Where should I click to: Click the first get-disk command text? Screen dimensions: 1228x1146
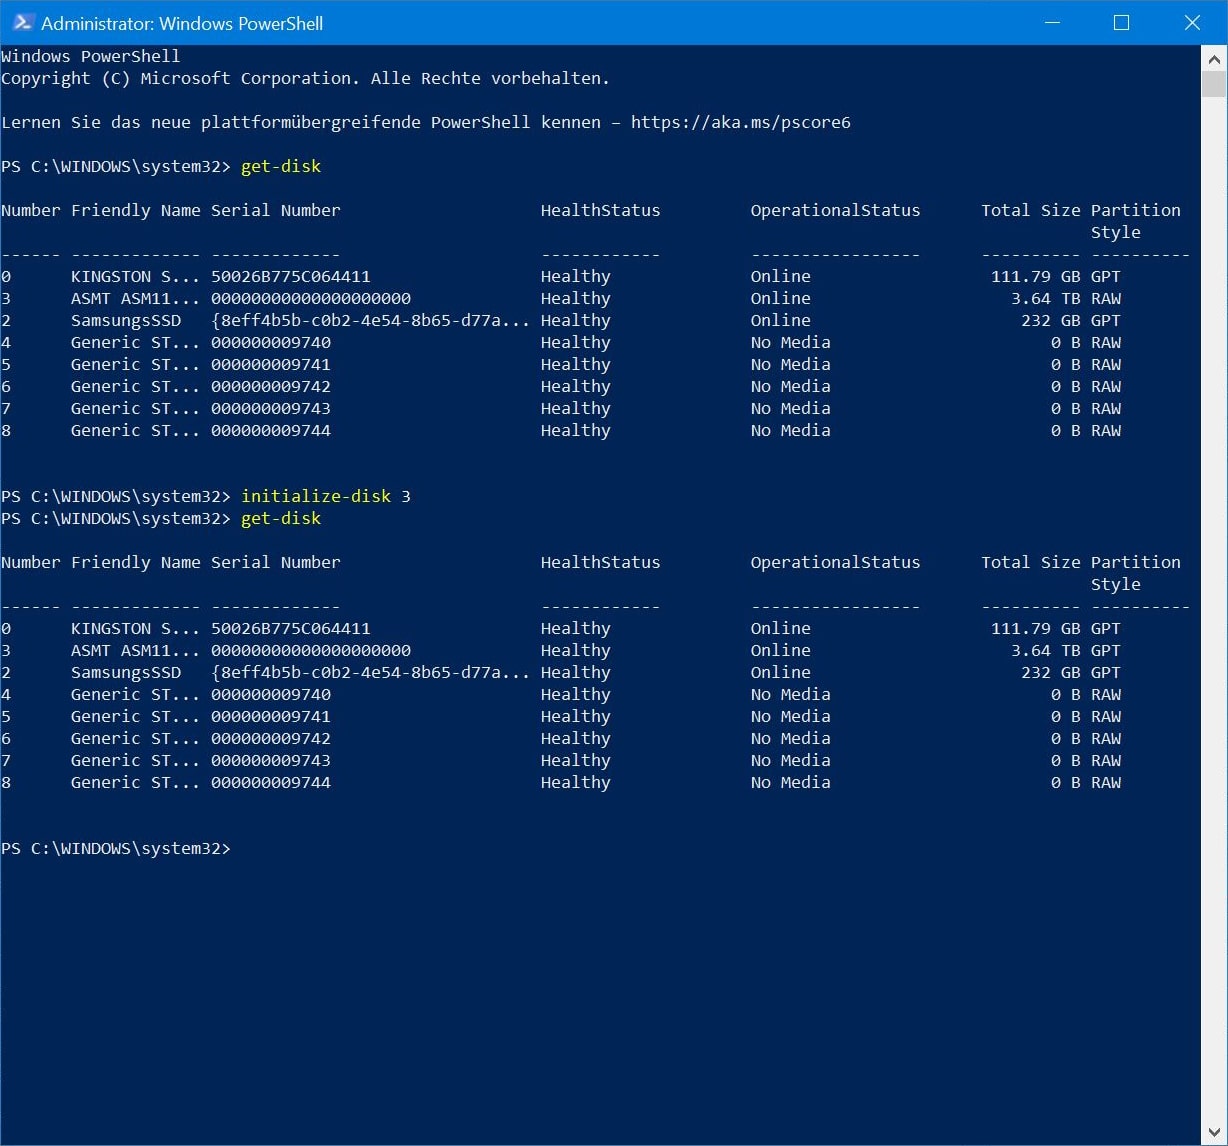pos(281,166)
